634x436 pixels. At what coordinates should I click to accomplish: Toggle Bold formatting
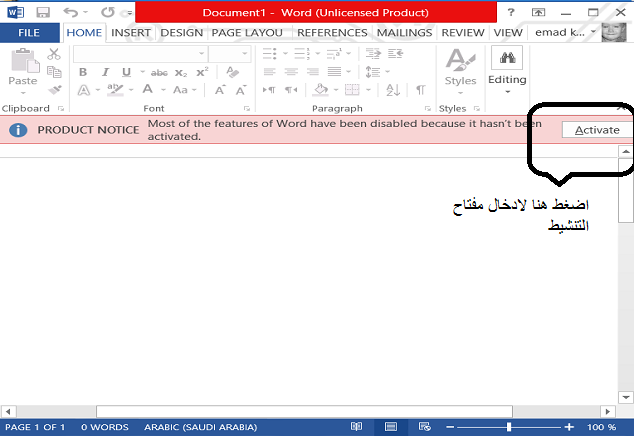(83, 72)
